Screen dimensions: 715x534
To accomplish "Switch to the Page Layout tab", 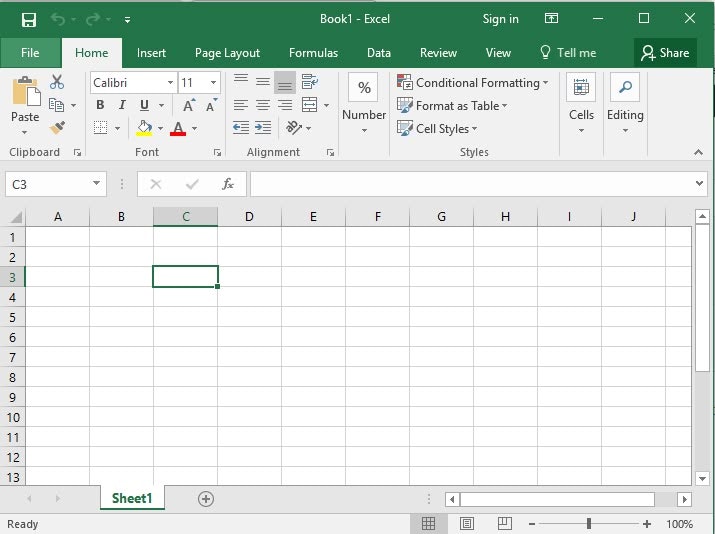I will pyautogui.click(x=227, y=53).
